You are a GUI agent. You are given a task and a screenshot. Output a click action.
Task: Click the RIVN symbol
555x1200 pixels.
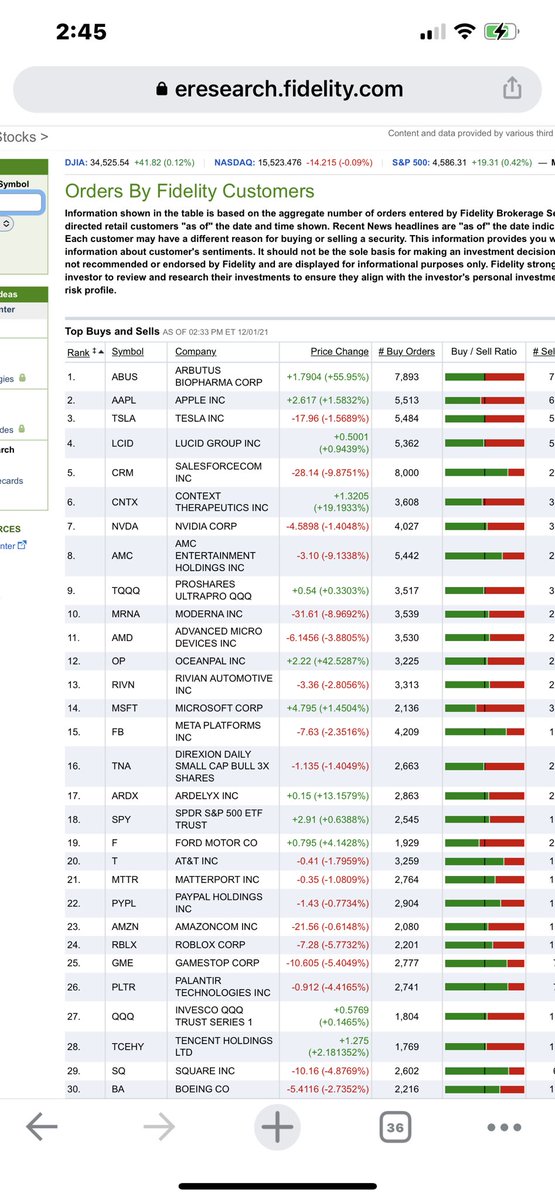coord(125,684)
